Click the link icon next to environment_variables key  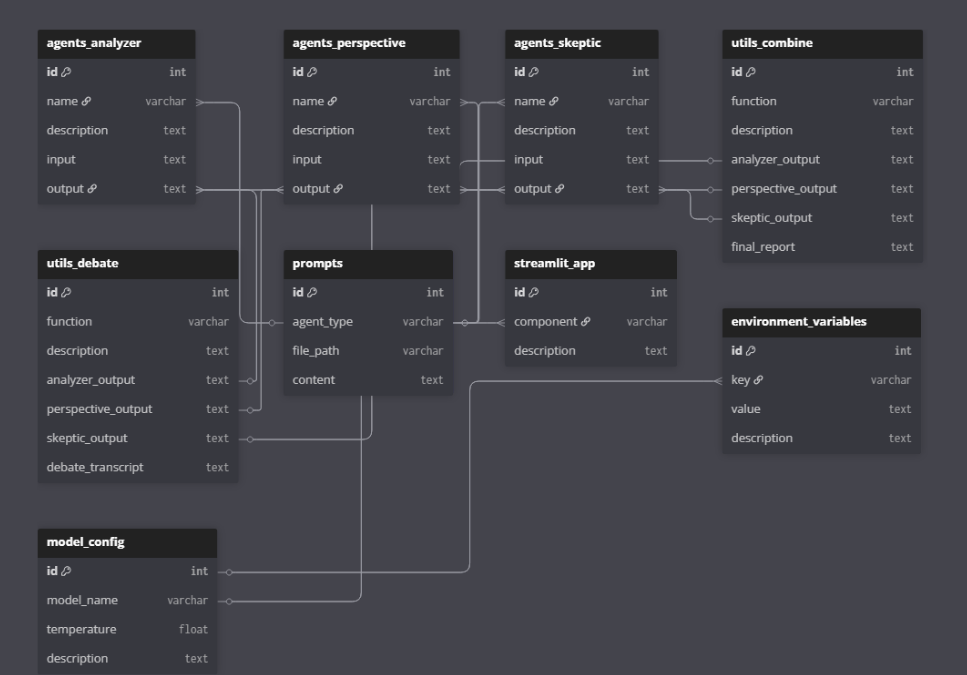pyautogui.click(x=759, y=380)
